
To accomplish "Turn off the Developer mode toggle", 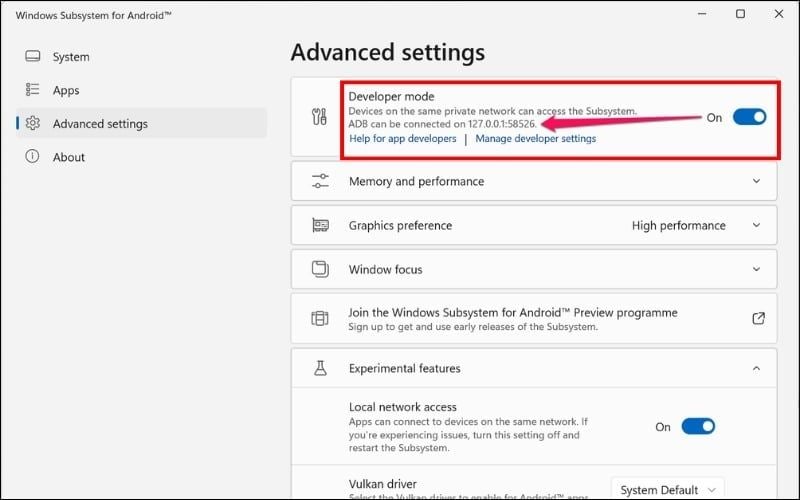I will tap(749, 117).
